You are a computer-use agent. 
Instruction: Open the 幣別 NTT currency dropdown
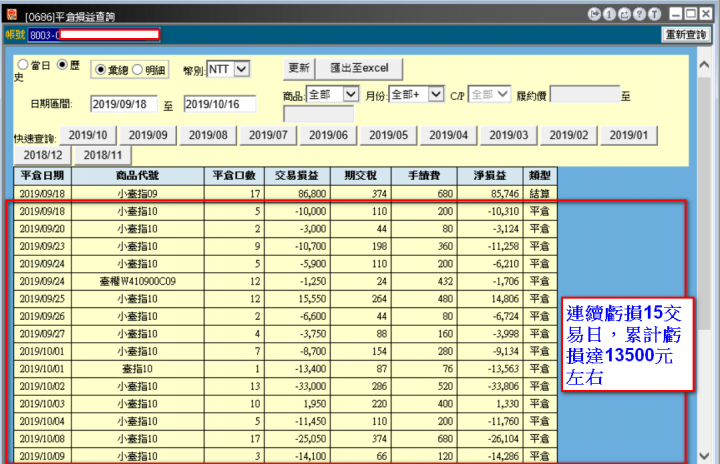tap(228, 69)
